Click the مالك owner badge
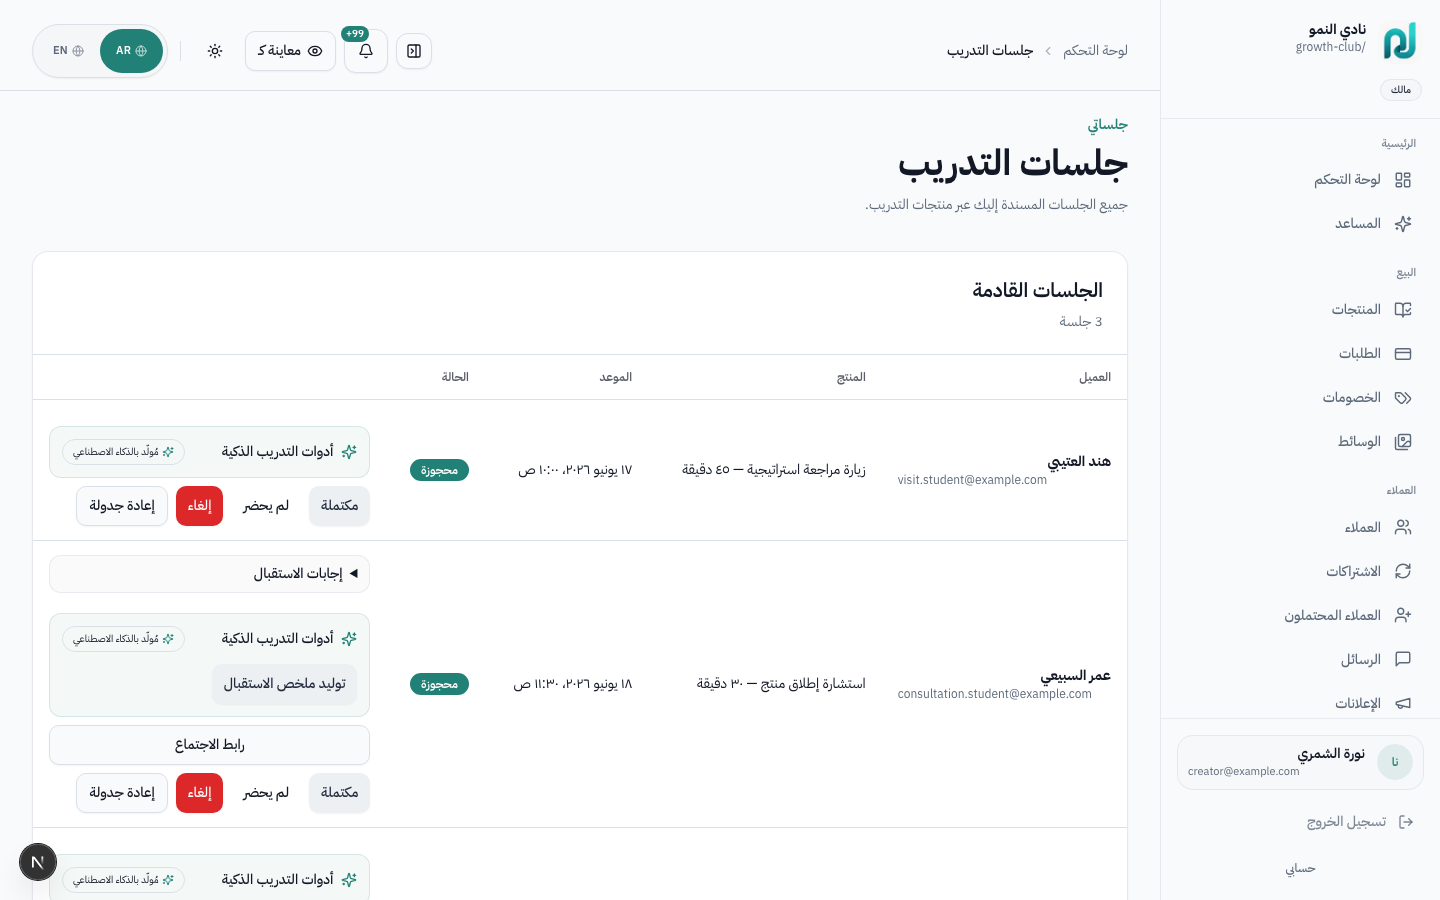The image size is (1440, 900). click(1401, 90)
